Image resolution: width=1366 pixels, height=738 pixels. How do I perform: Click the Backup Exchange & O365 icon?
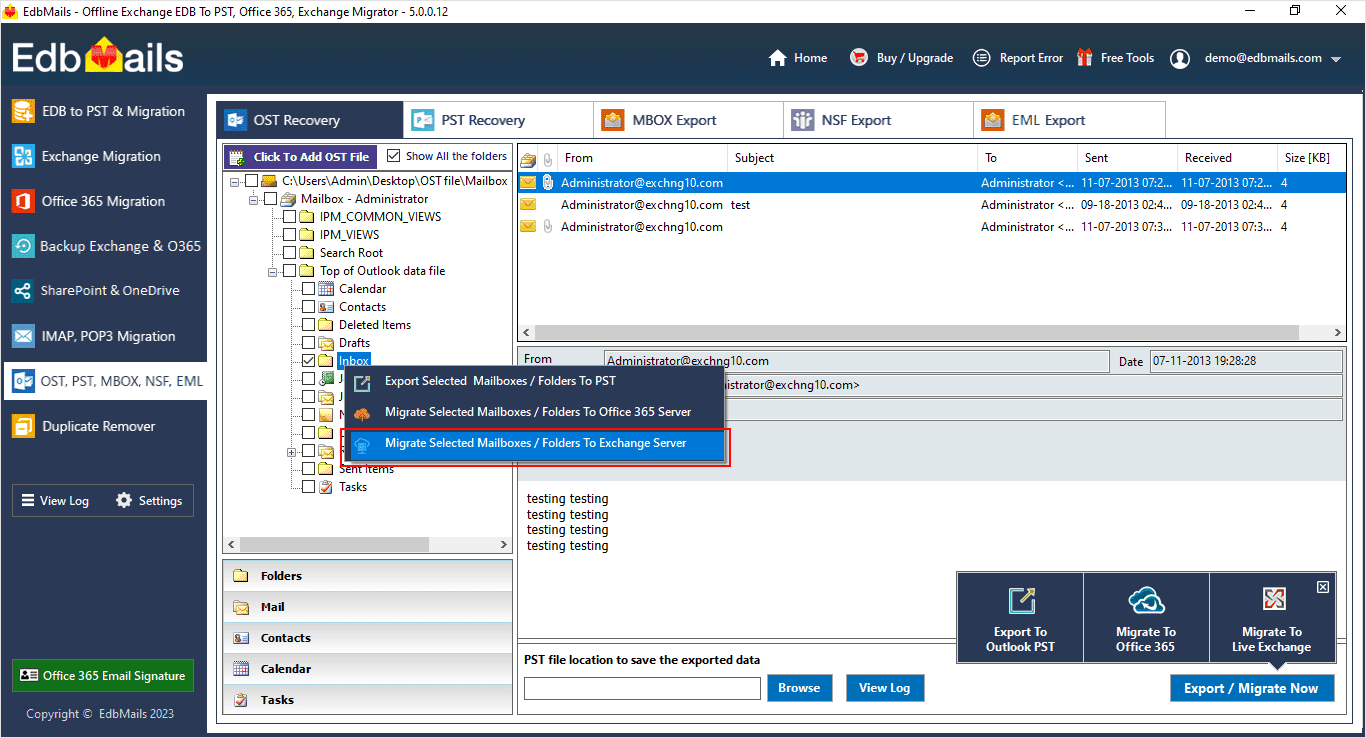coord(23,246)
